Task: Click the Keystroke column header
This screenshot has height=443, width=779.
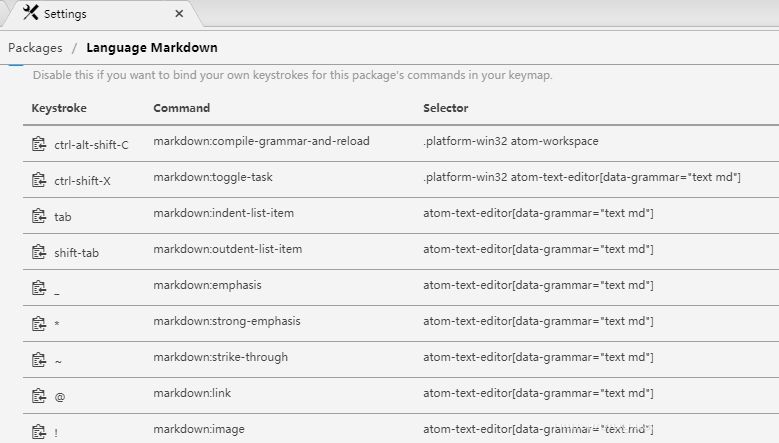Action: click(59, 107)
